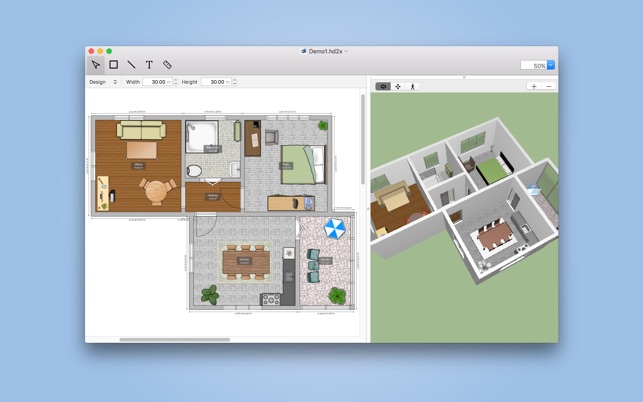Screen dimensions: 643x402
Task: Select the line wall tool
Action: point(131,64)
